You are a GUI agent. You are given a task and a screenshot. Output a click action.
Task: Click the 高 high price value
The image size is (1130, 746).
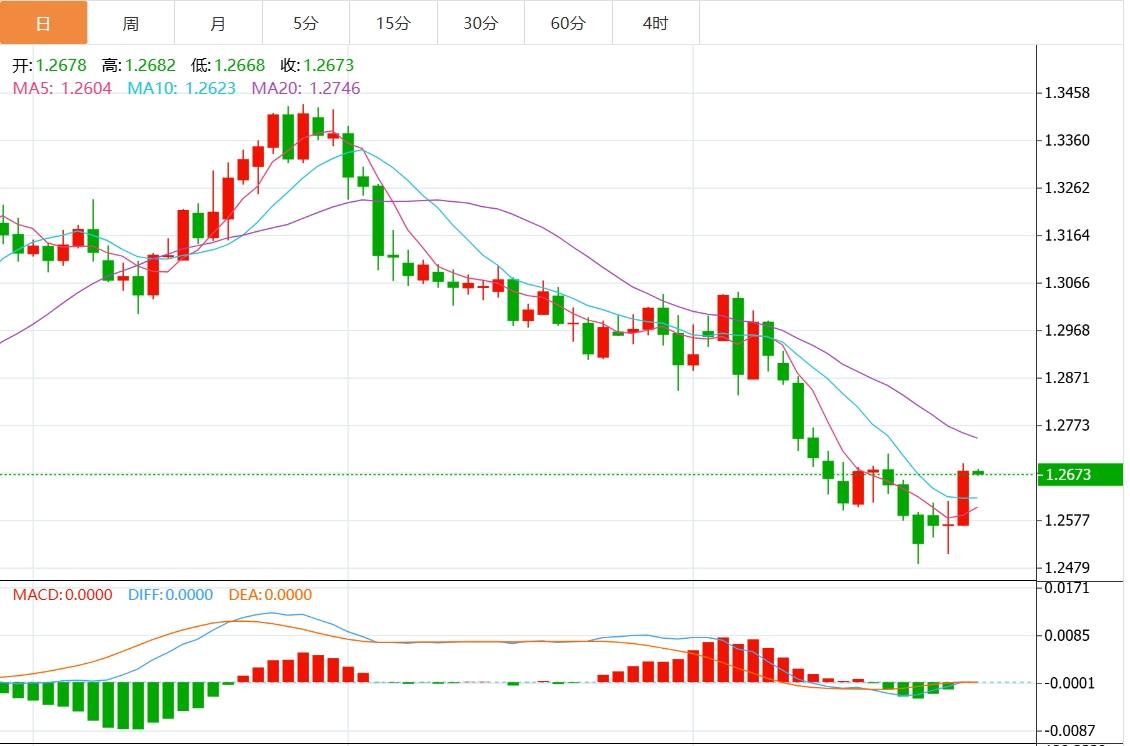[x=150, y=66]
